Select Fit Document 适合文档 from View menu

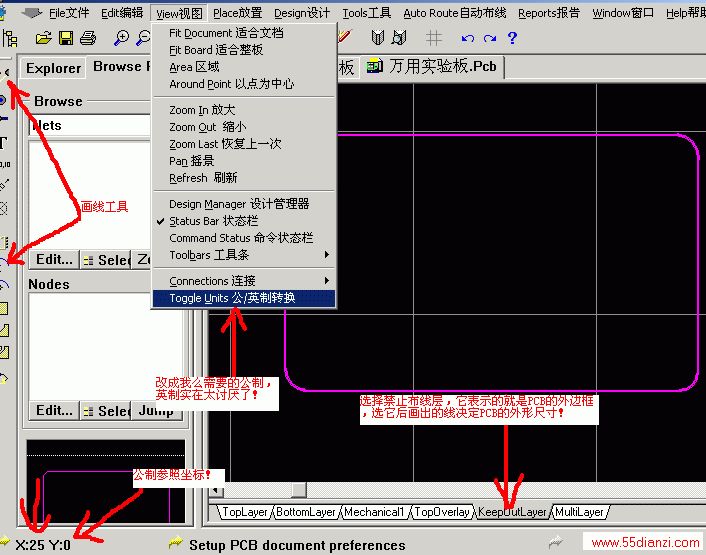[x=244, y=33]
